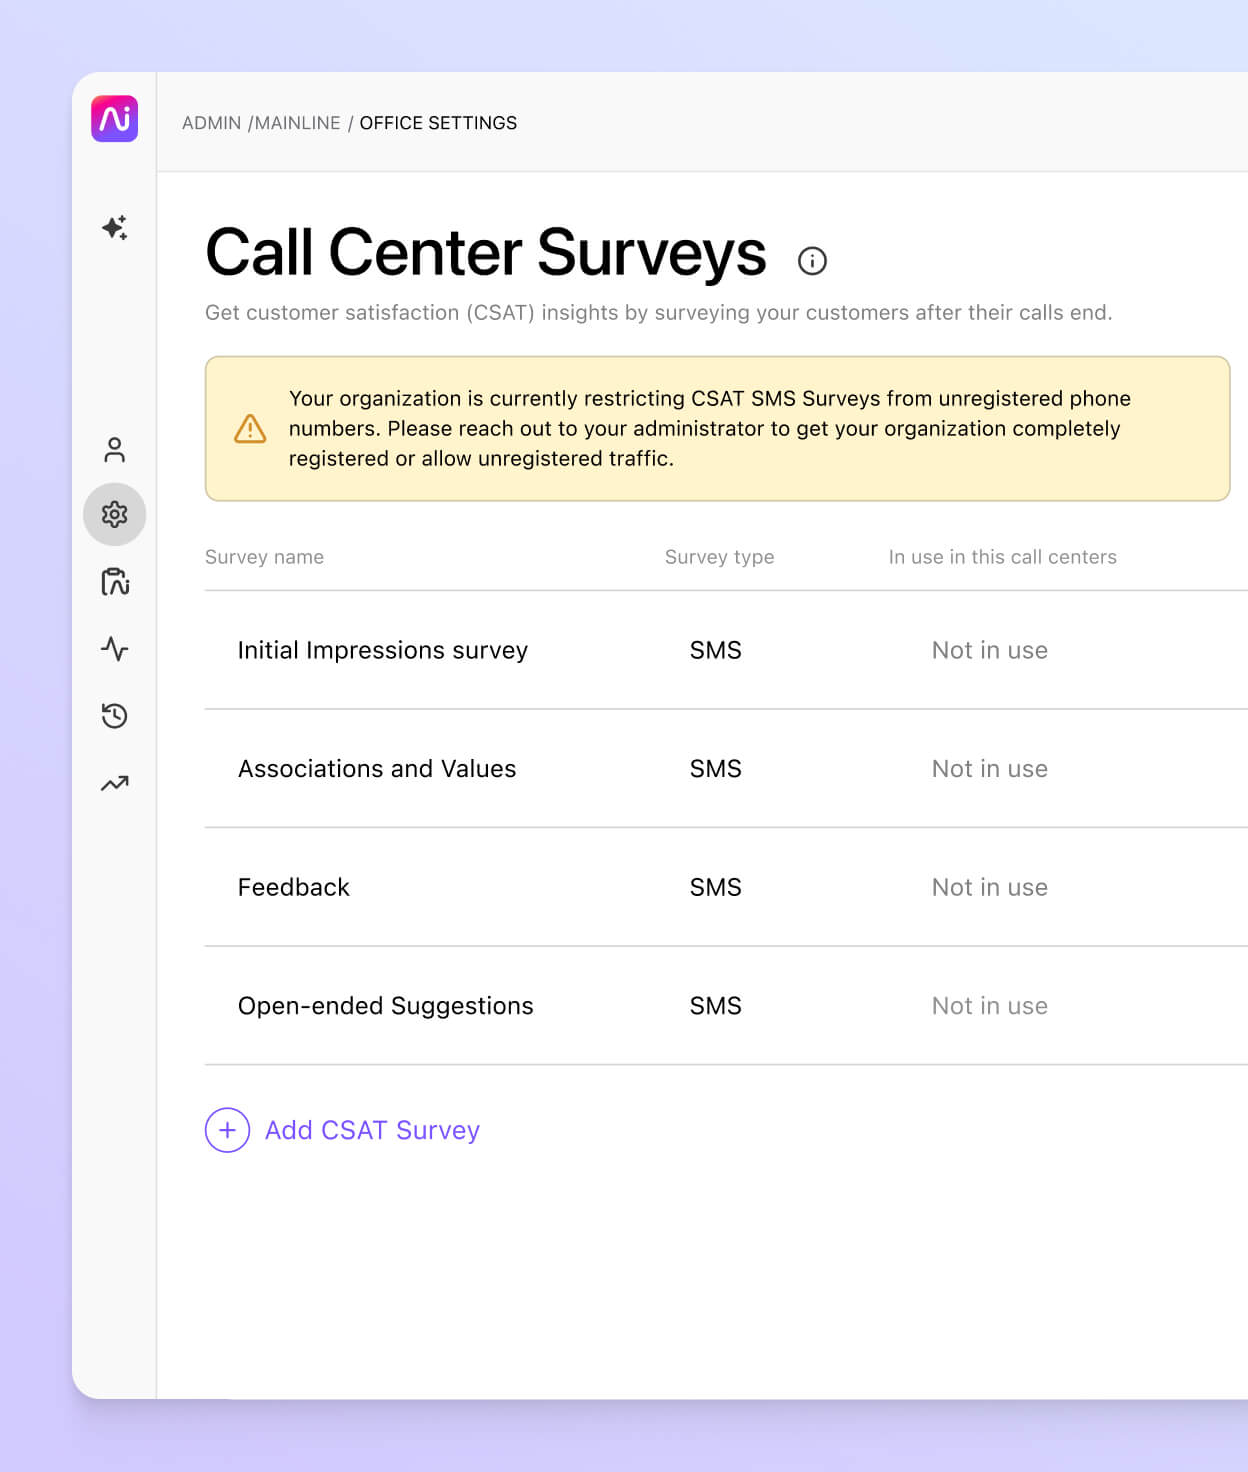
Task: Select the OFFICE SETTINGS breadcrumb item
Action: (438, 123)
